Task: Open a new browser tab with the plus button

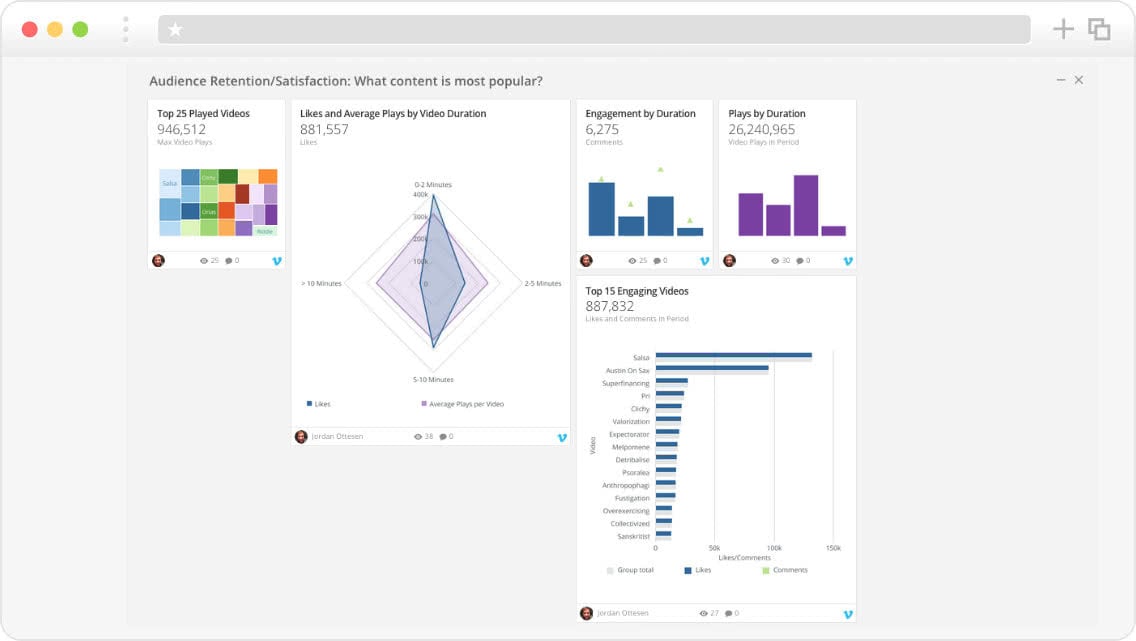Action: [x=1064, y=29]
